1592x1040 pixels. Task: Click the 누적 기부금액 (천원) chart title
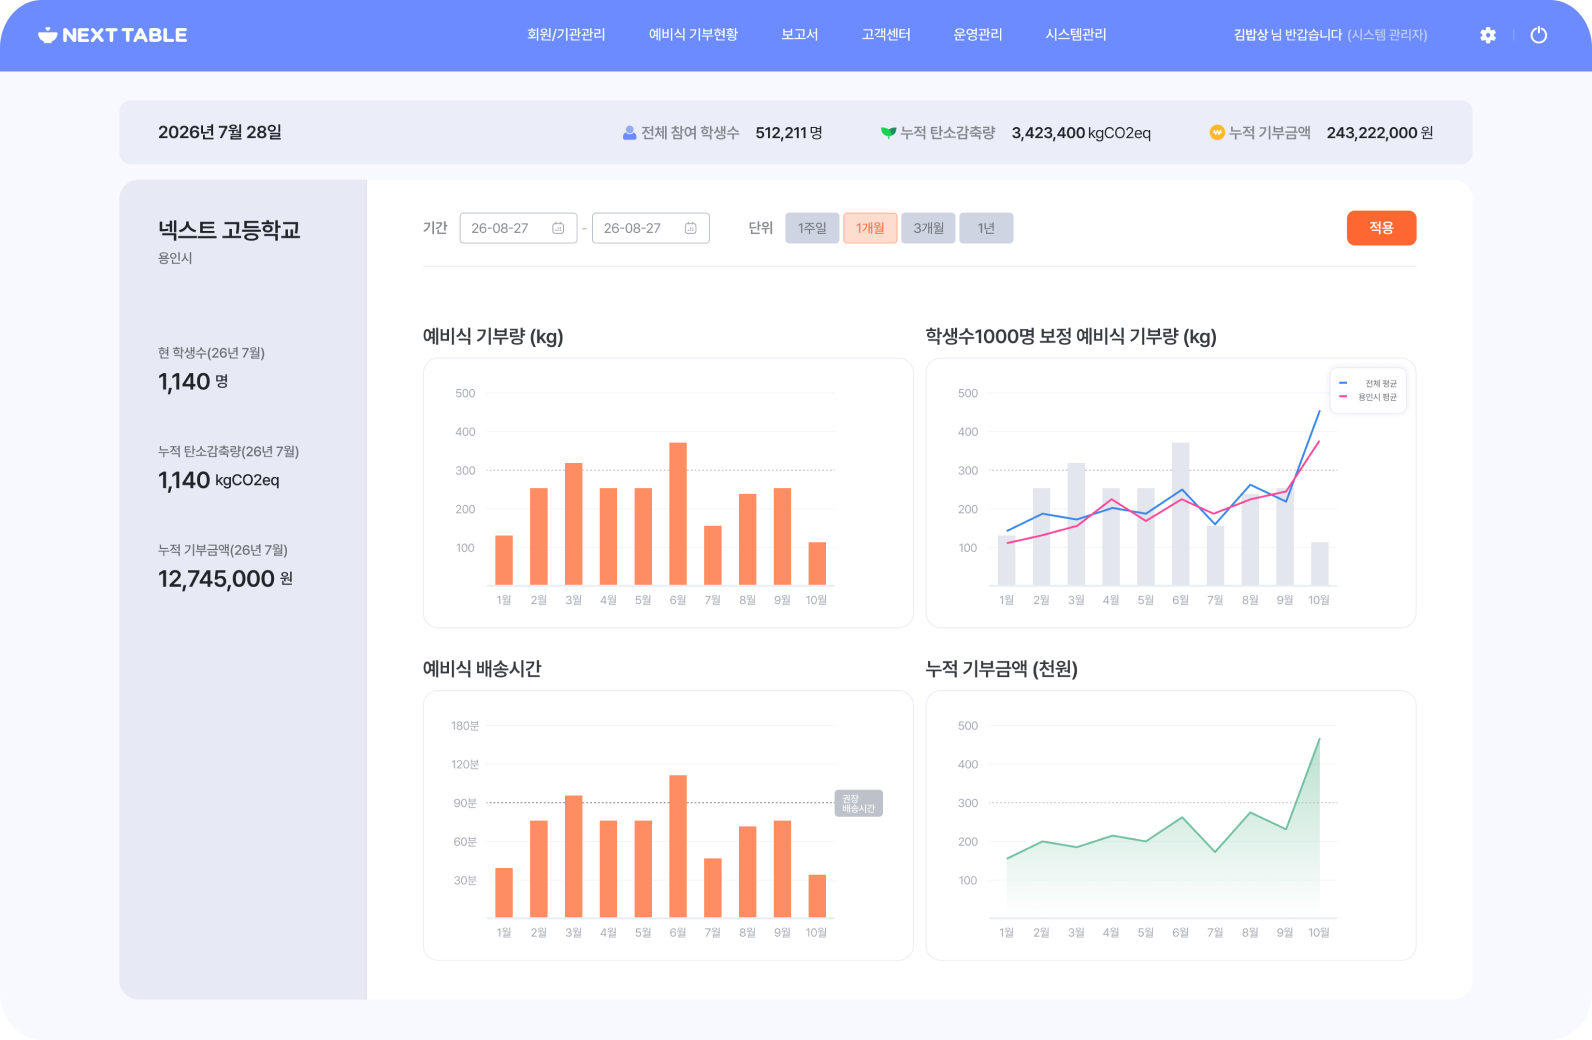(1002, 669)
